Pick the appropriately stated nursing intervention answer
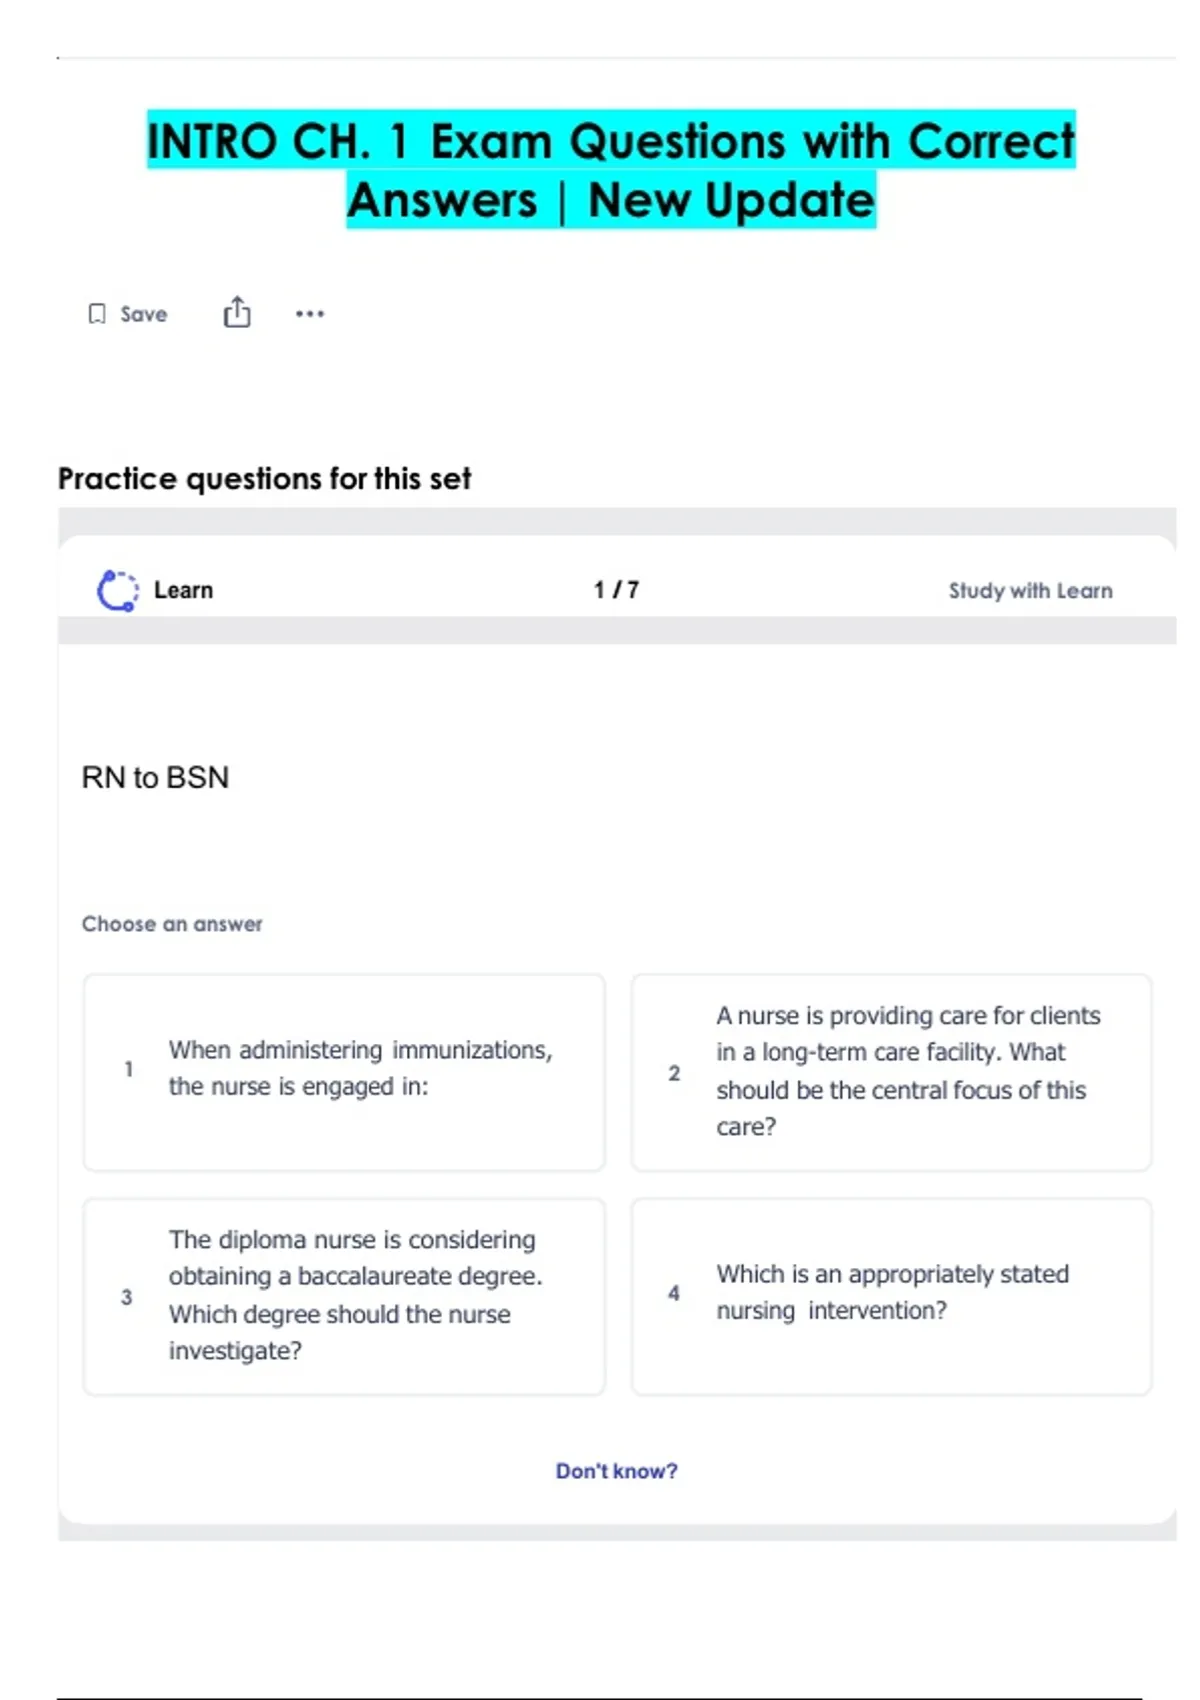 click(892, 1292)
